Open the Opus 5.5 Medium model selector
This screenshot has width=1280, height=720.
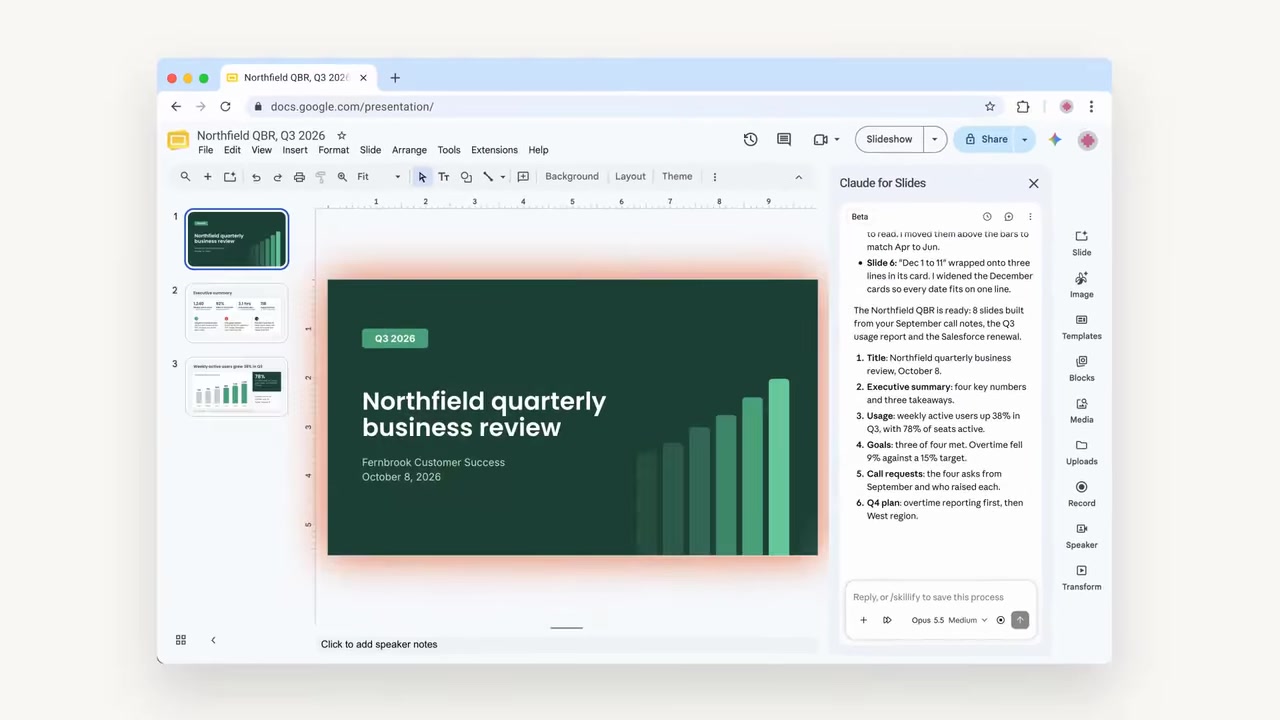click(949, 620)
